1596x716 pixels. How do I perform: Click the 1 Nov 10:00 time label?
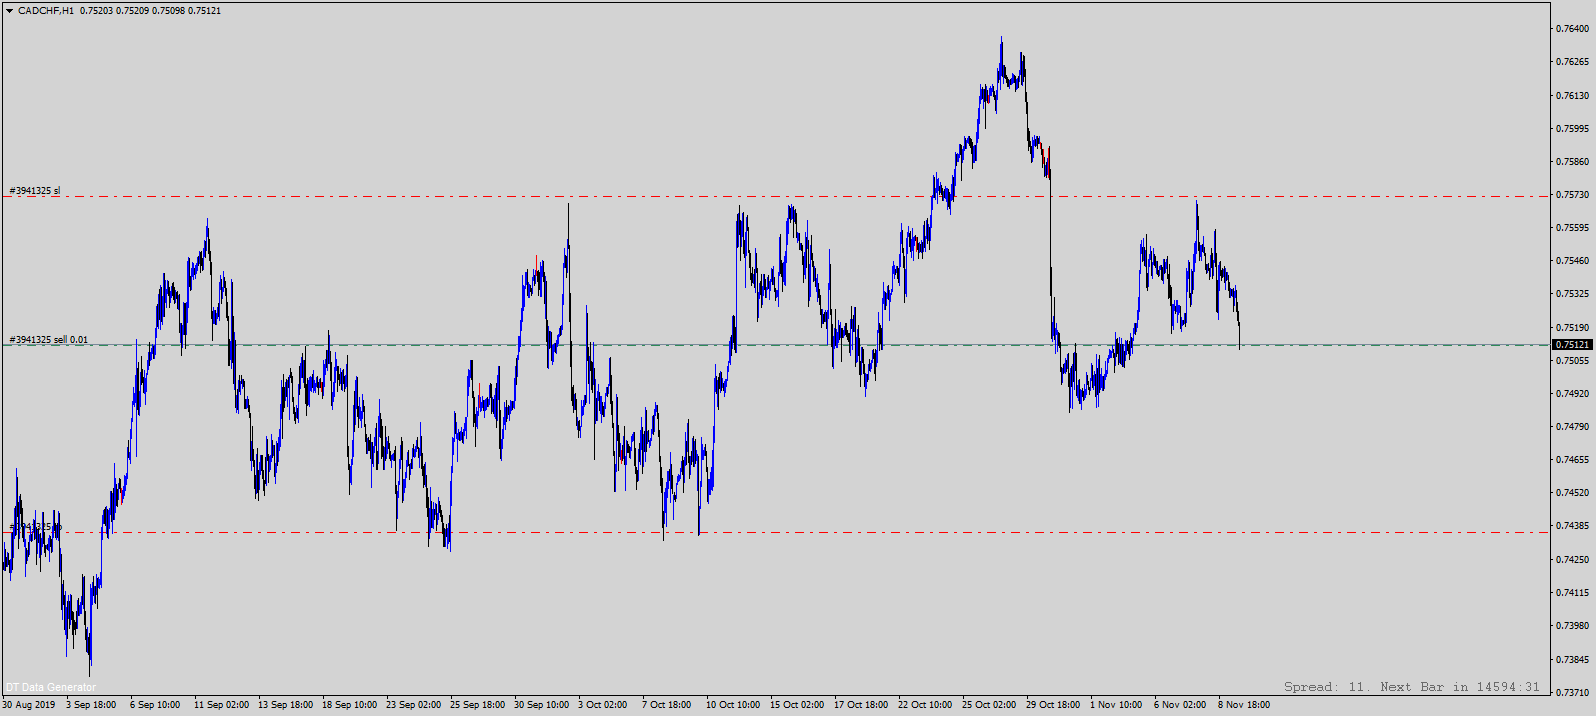(x=1116, y=705)
